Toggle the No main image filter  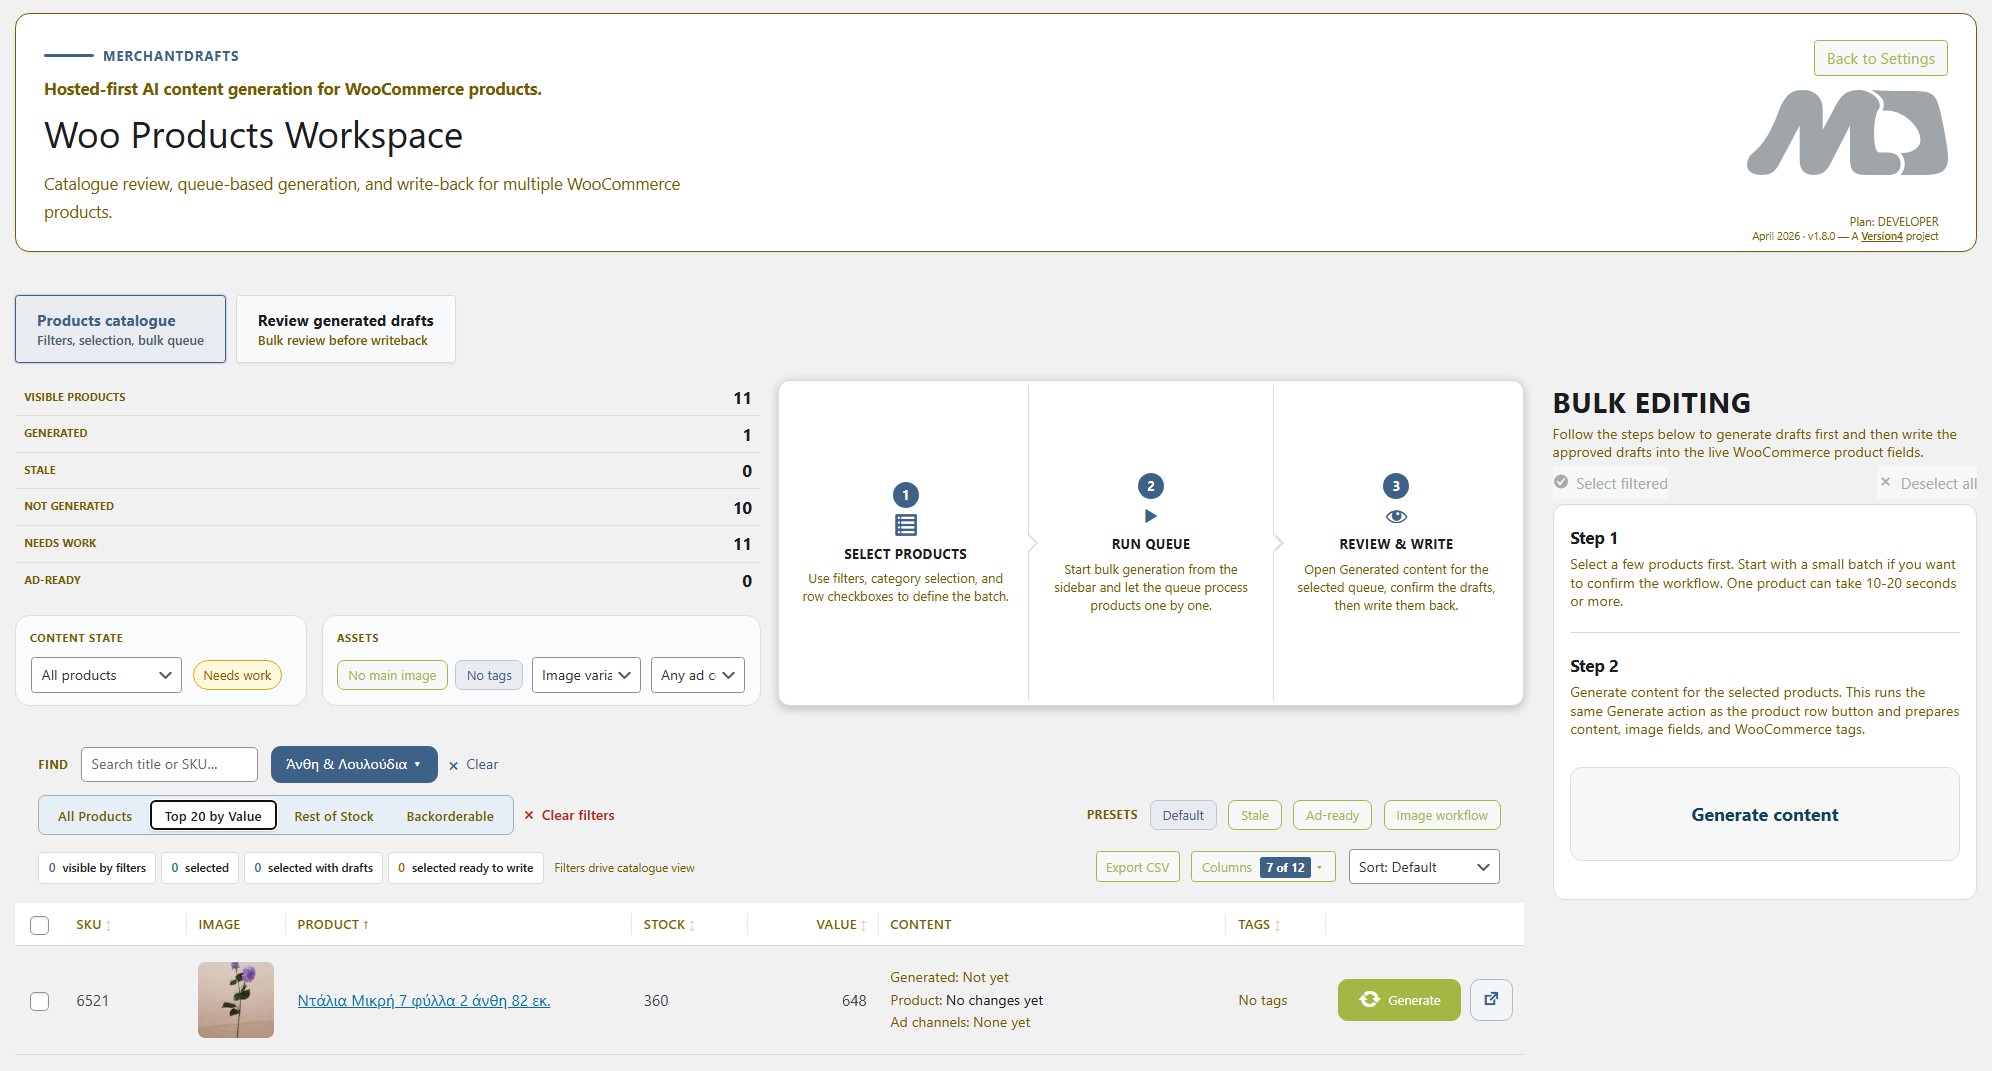tap(392, 675)
